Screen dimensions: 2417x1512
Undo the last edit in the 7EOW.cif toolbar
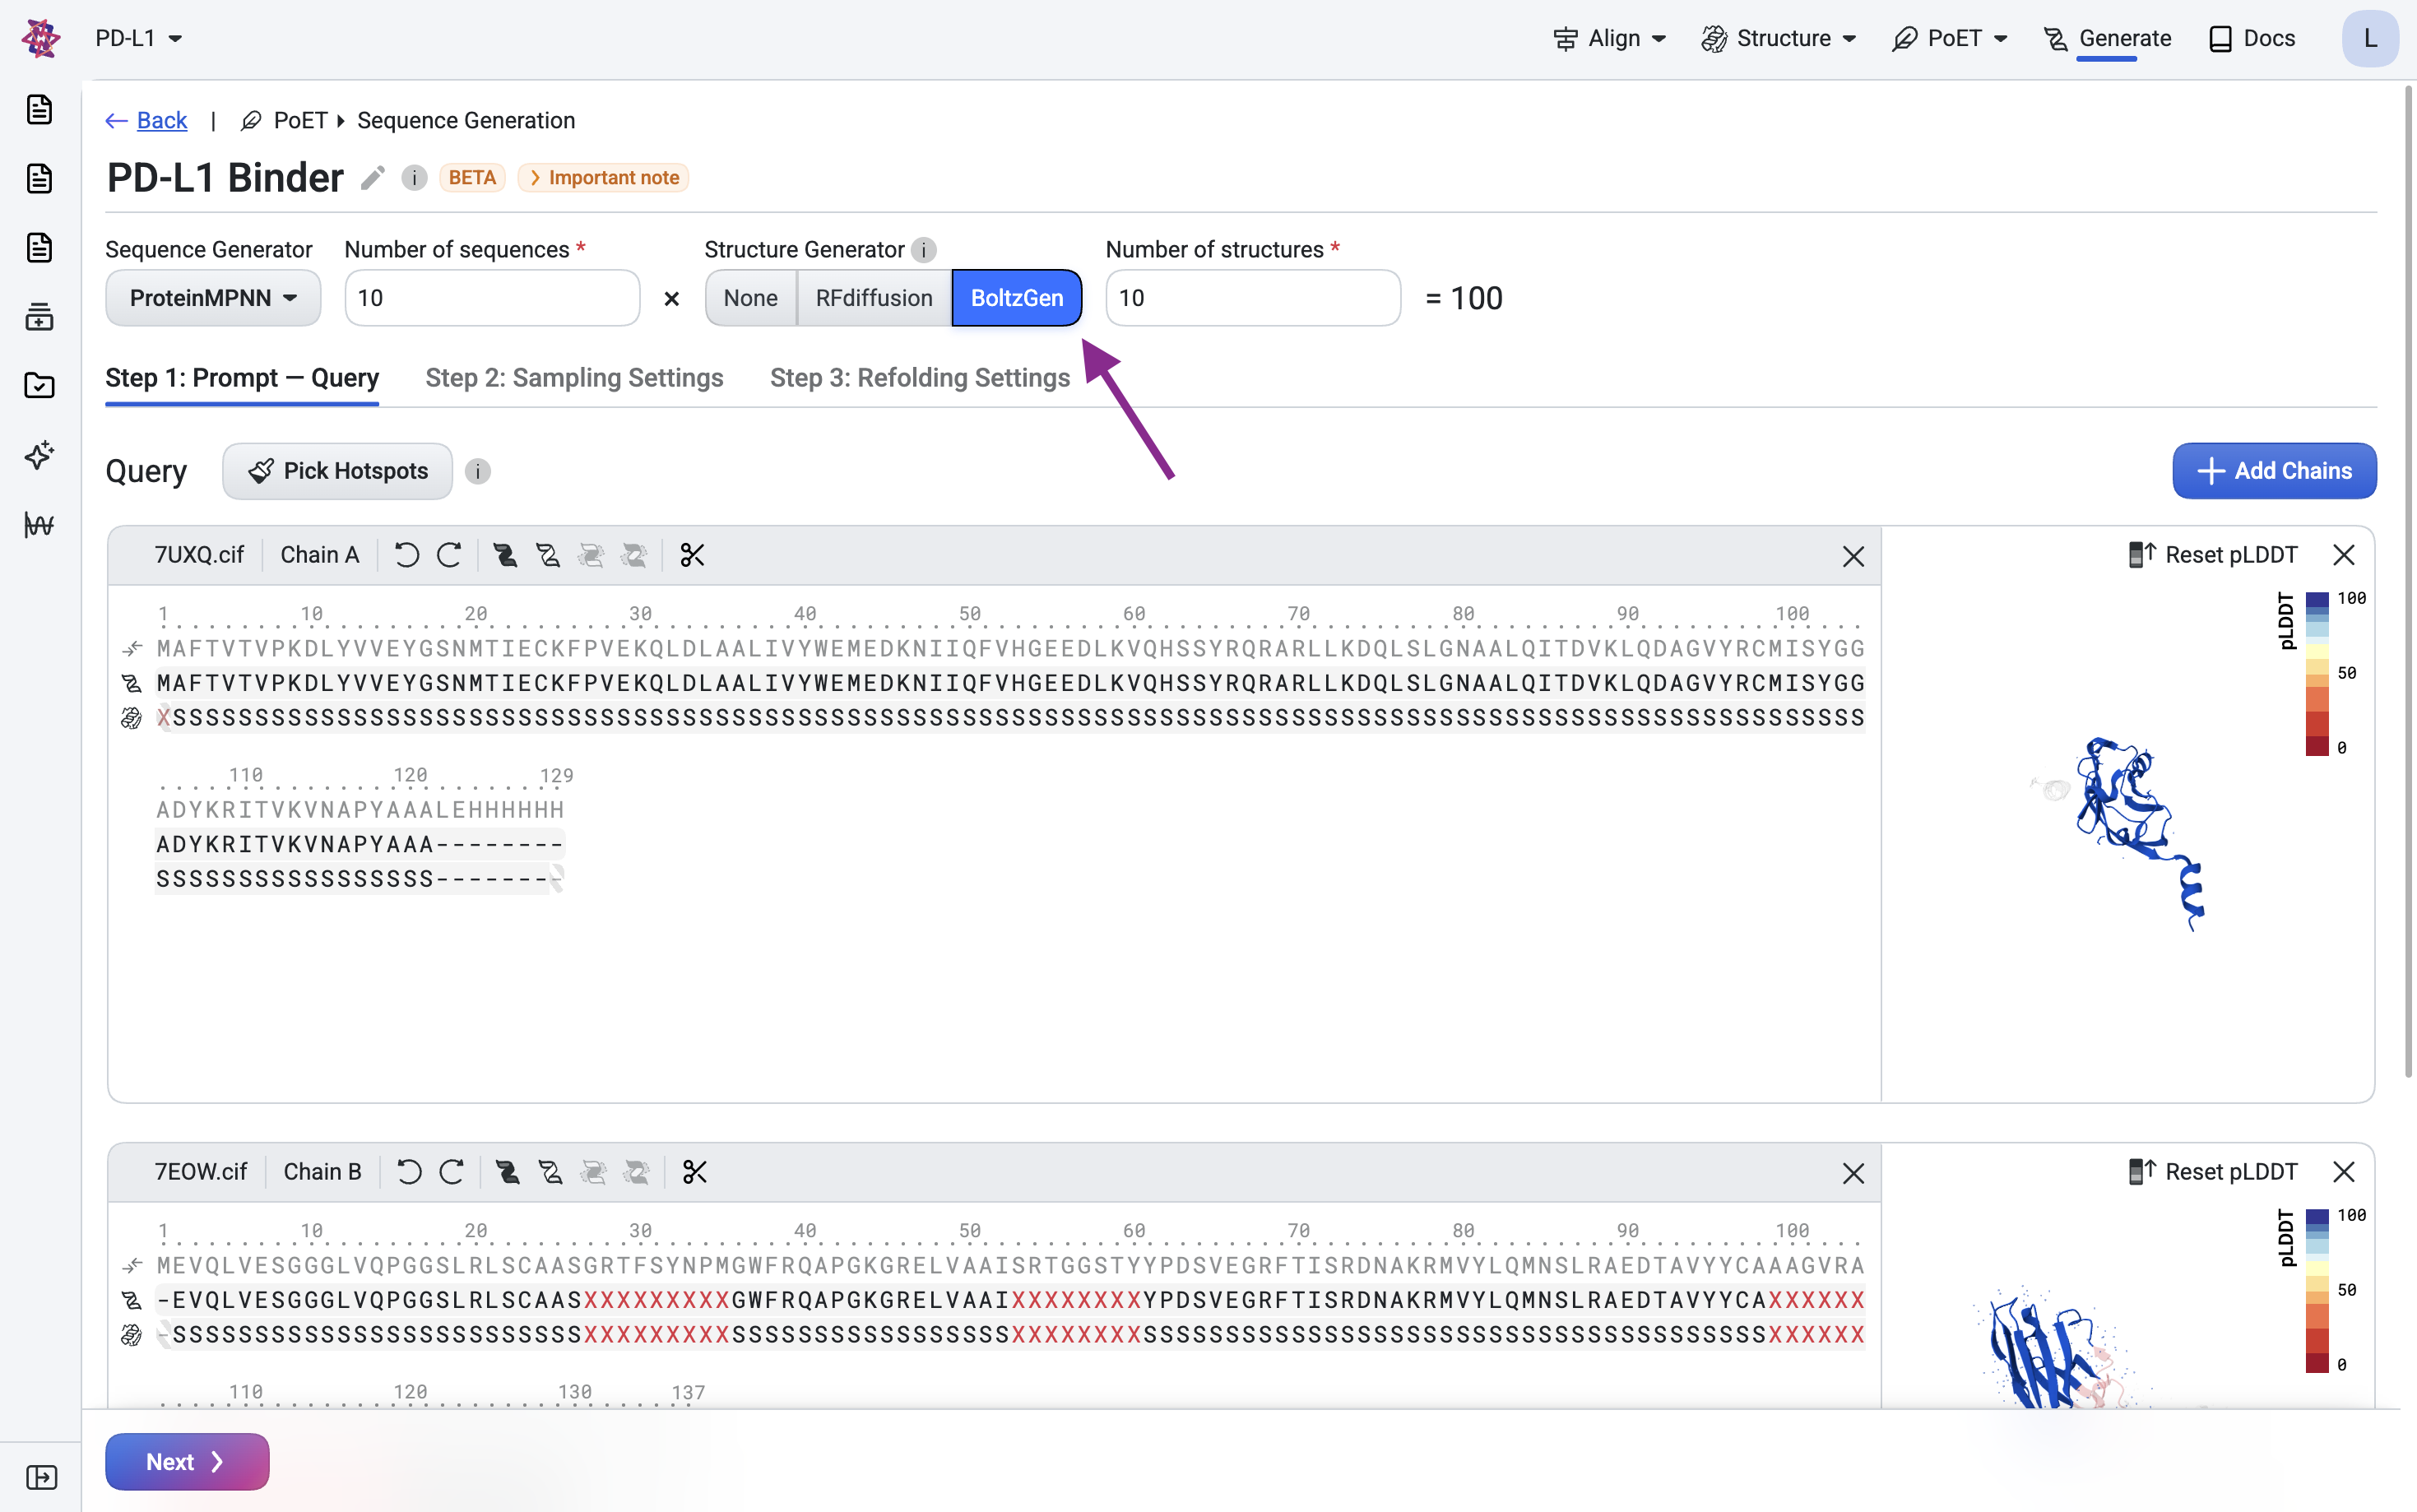click(x=409, y=1172)
